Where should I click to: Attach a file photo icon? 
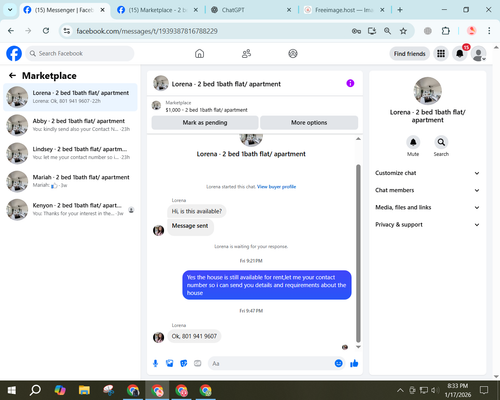170,363
